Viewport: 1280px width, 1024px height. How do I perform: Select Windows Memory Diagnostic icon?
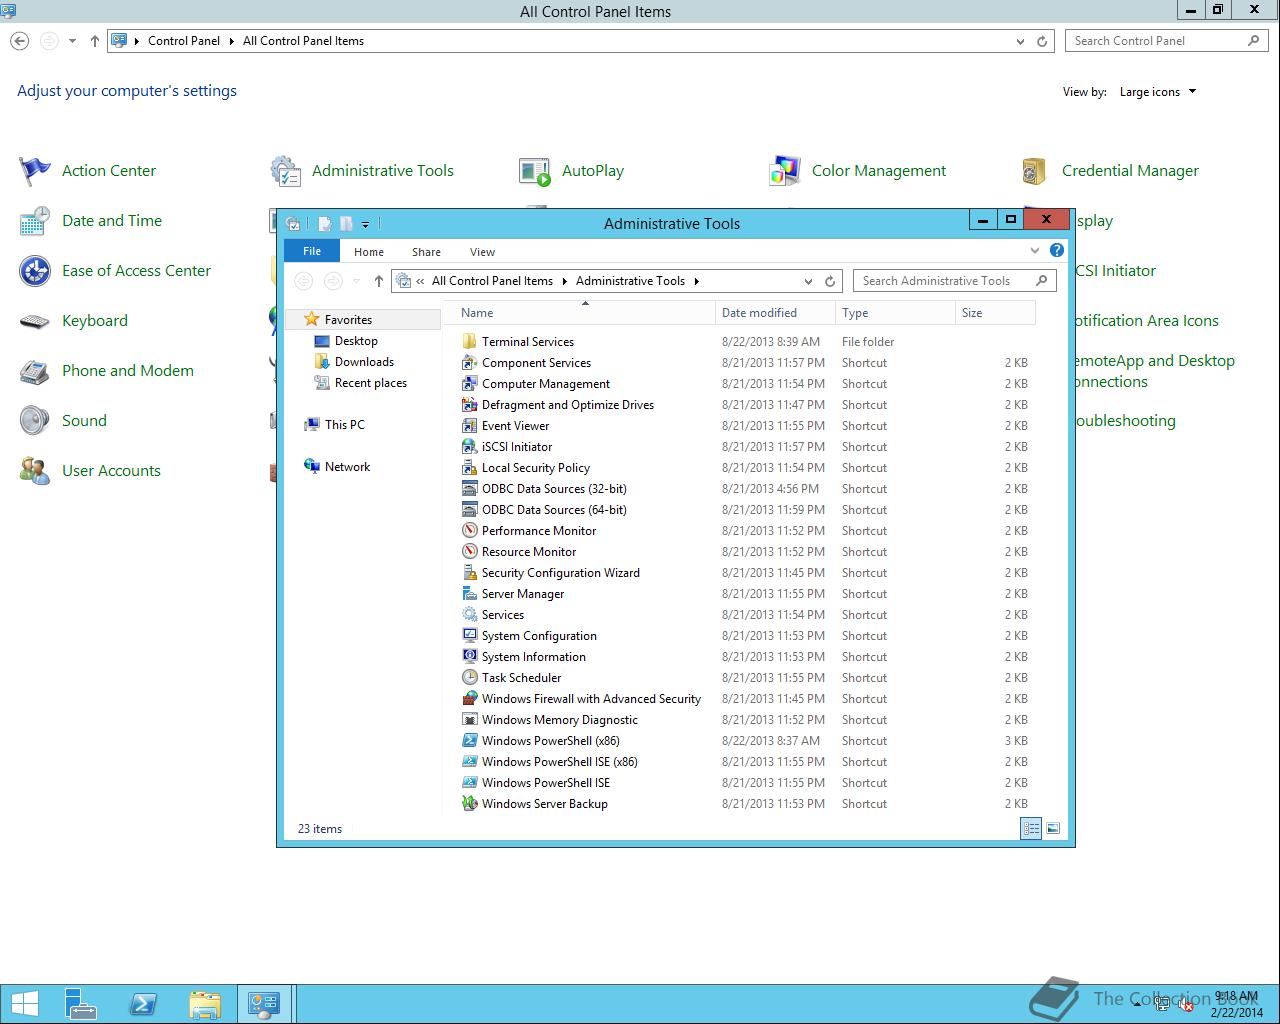[x=470, y=720]
